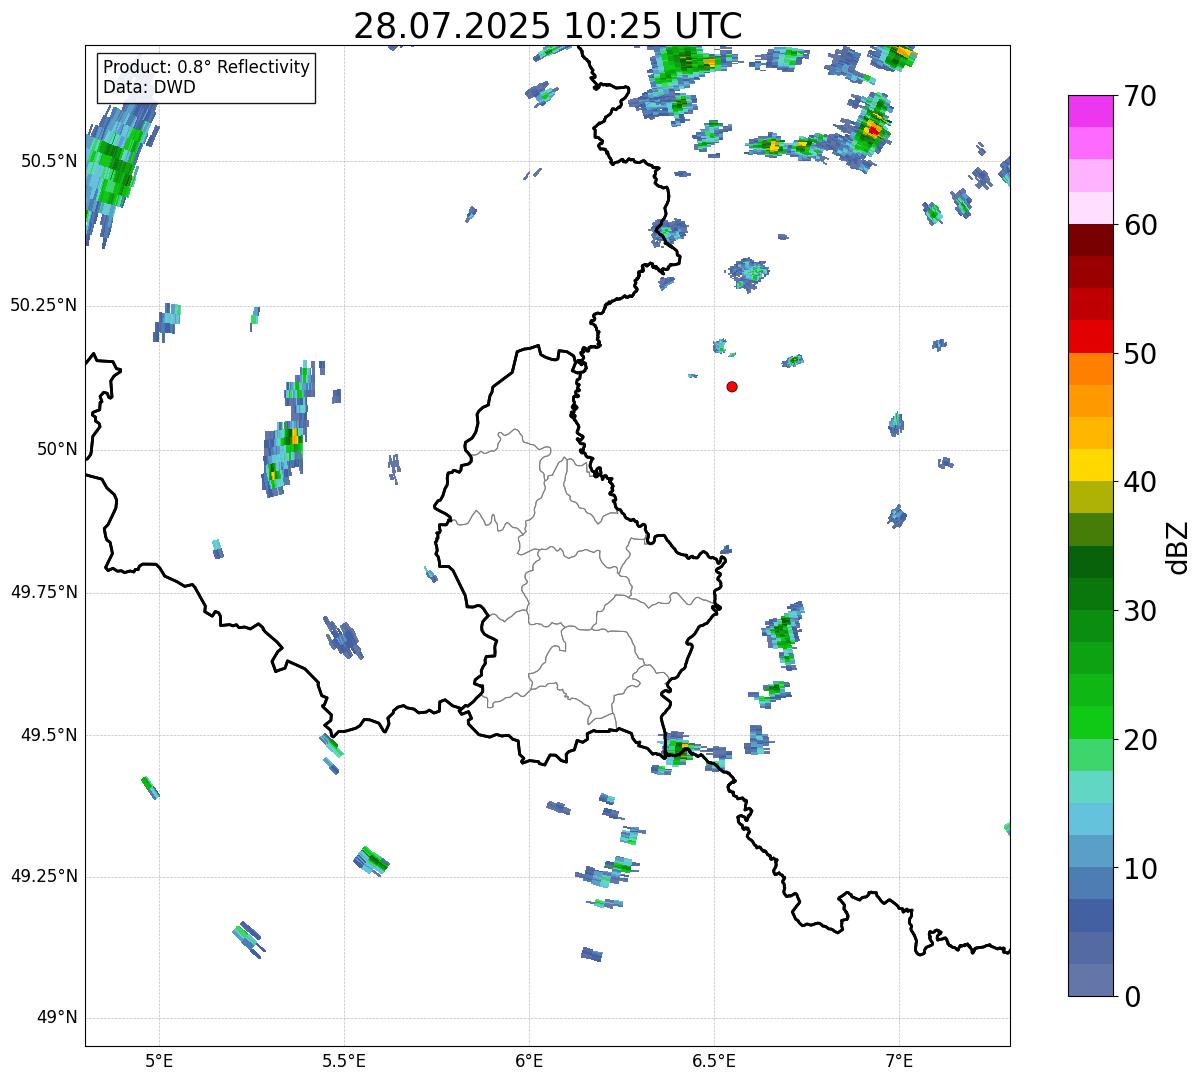Viewport: 1202px width, 1081px height.
Task: Click the 6°E longitude label
Action: (x=529, y=1060)
